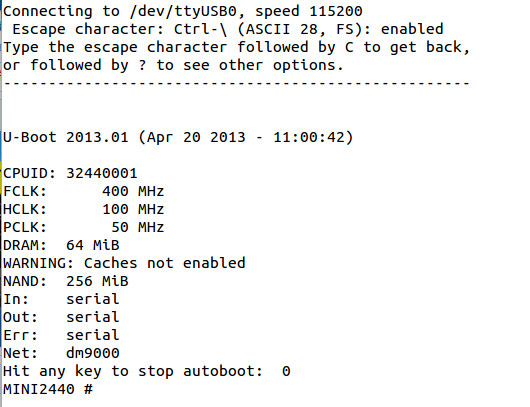
Task: Click the NAND 256 MiB line
Action: click(x=66, y=281)
